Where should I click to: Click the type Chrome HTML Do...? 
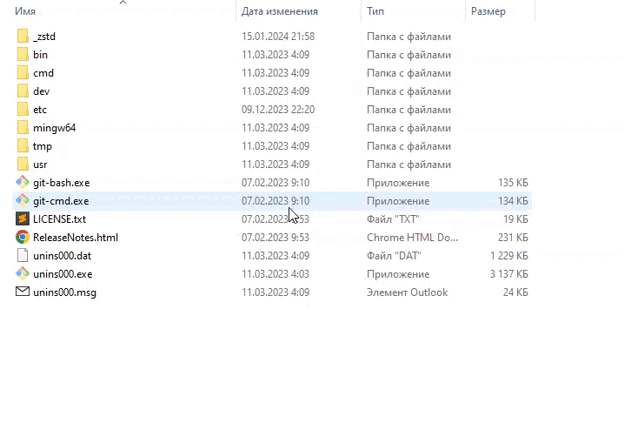pos(412,237)
